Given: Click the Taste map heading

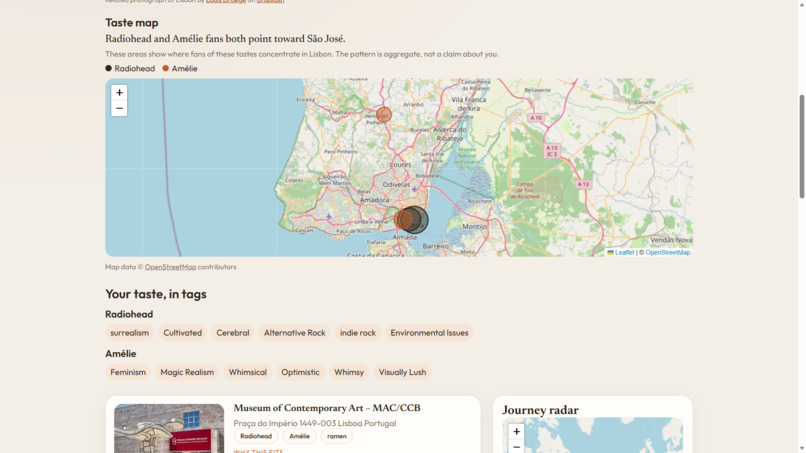Looking at the screenshot, I should 132,23.
